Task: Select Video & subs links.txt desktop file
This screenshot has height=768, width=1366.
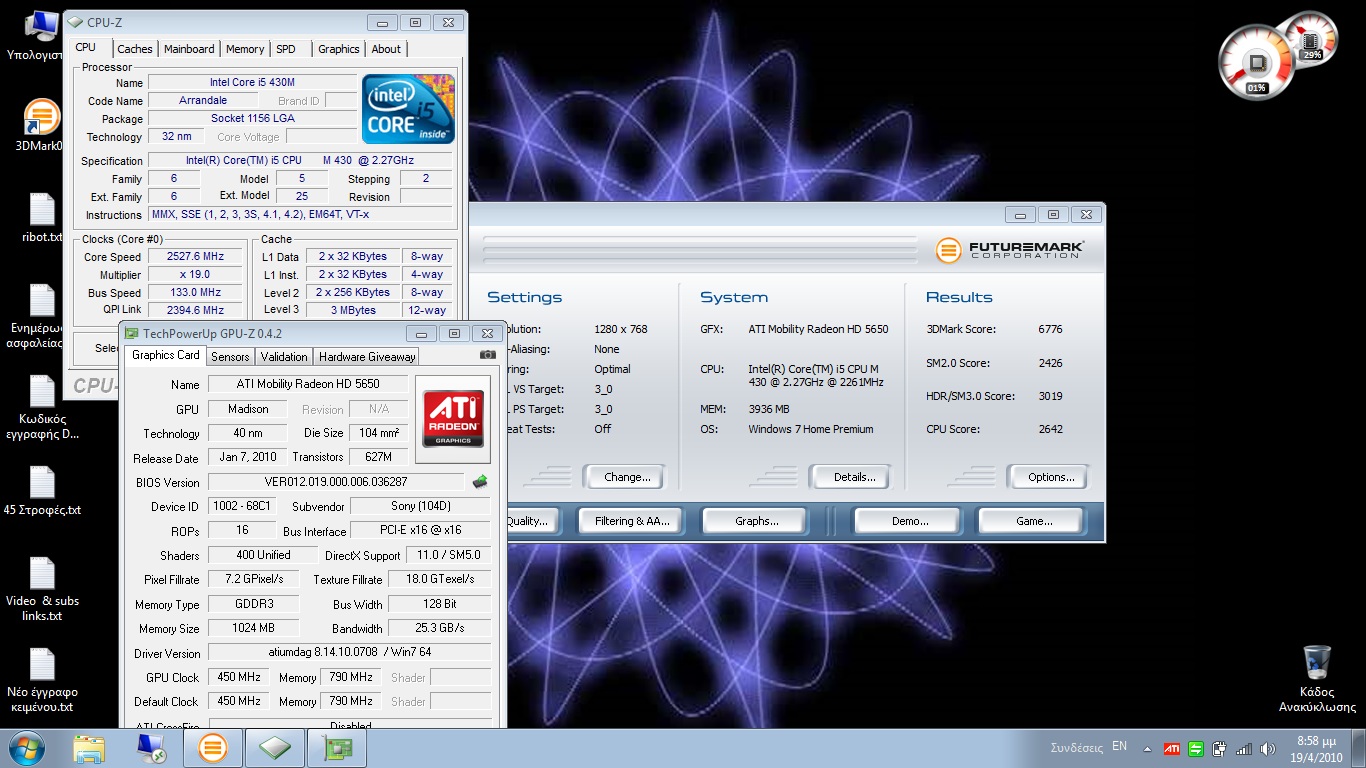Action: coord(42,573)
